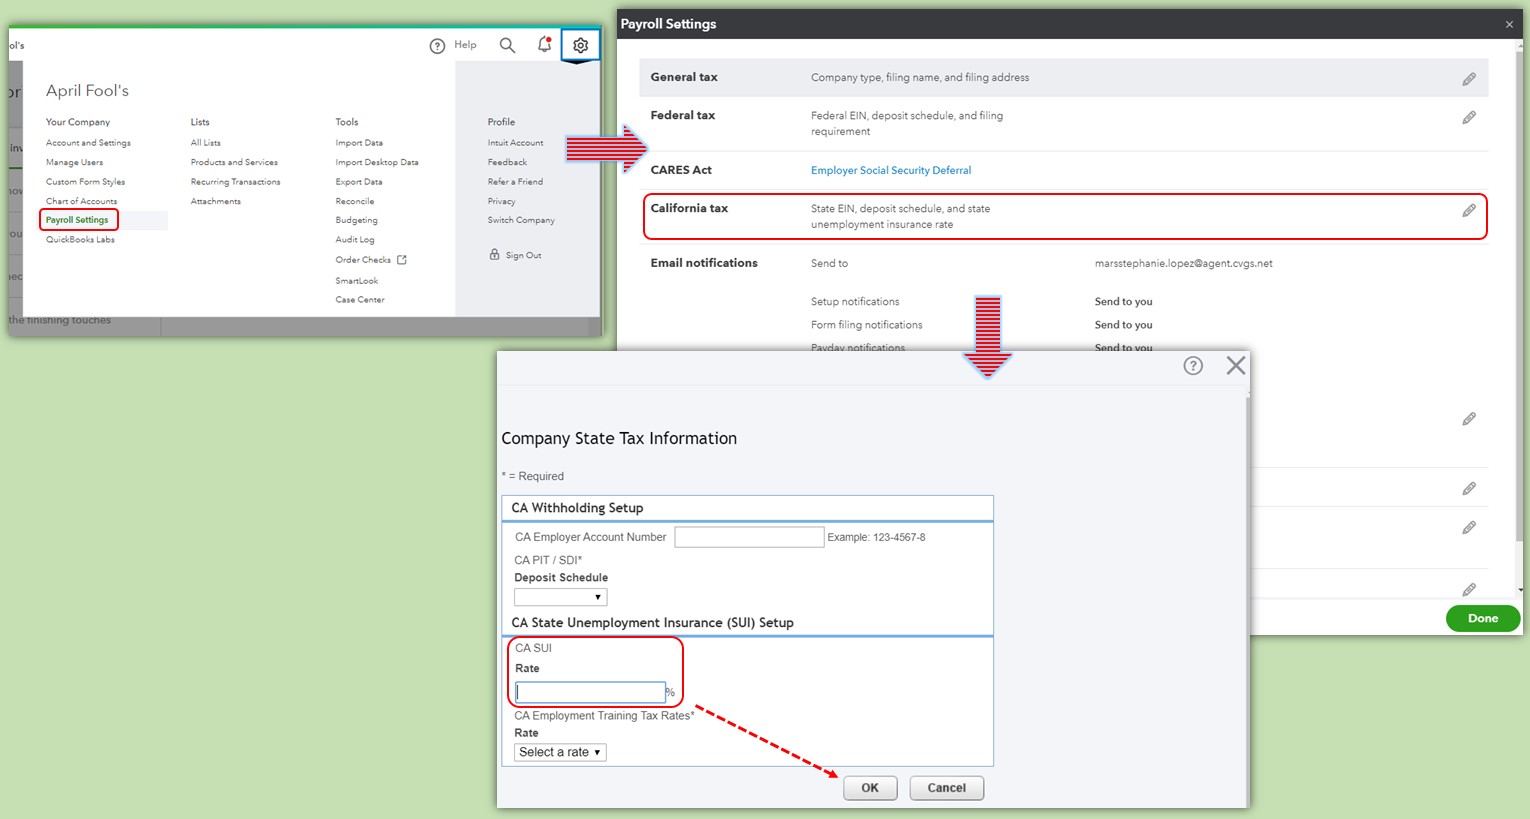Close the Payroll Settings panel
The height and width of the screenshot is (819, 1530).
tap(1509, 24)
